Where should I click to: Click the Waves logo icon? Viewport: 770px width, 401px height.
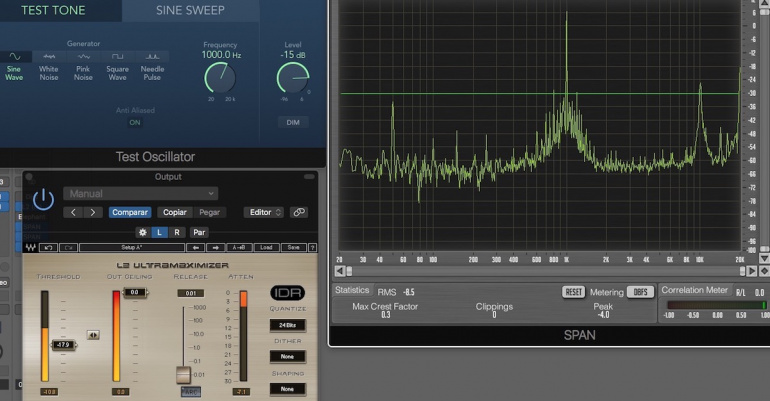(x=30, y=247)
